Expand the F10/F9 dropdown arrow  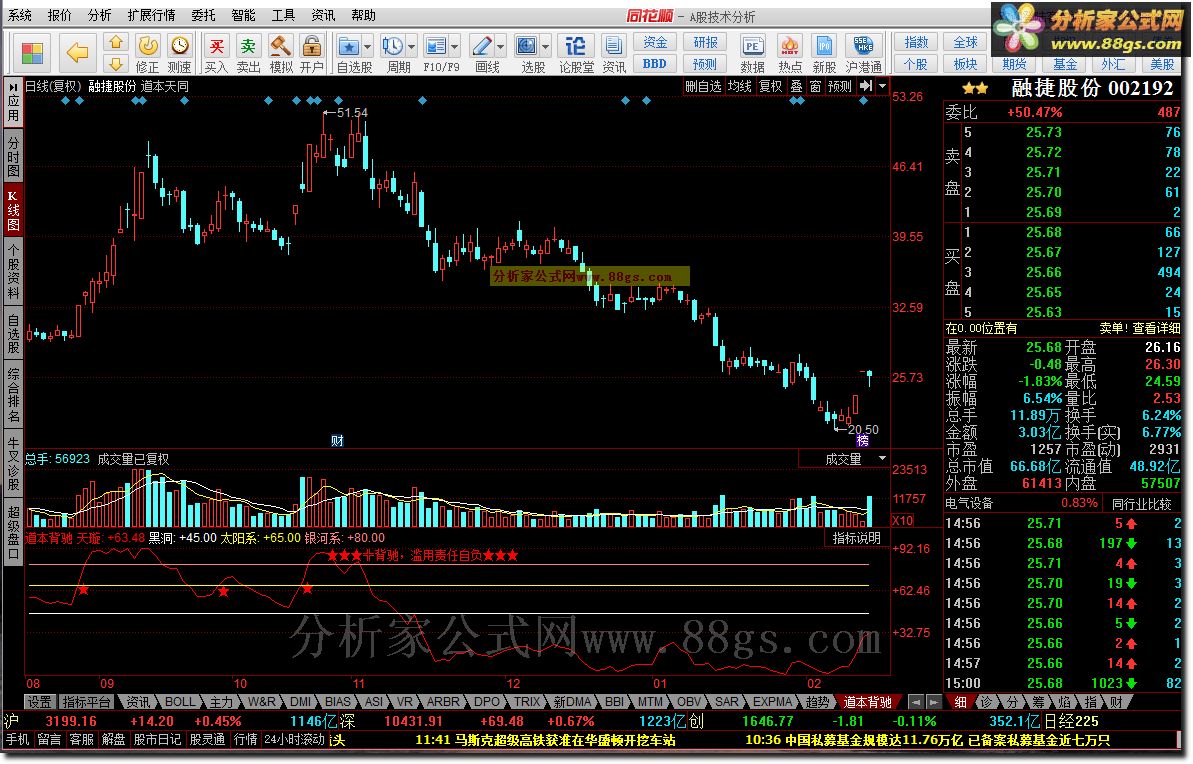[455, 47]
